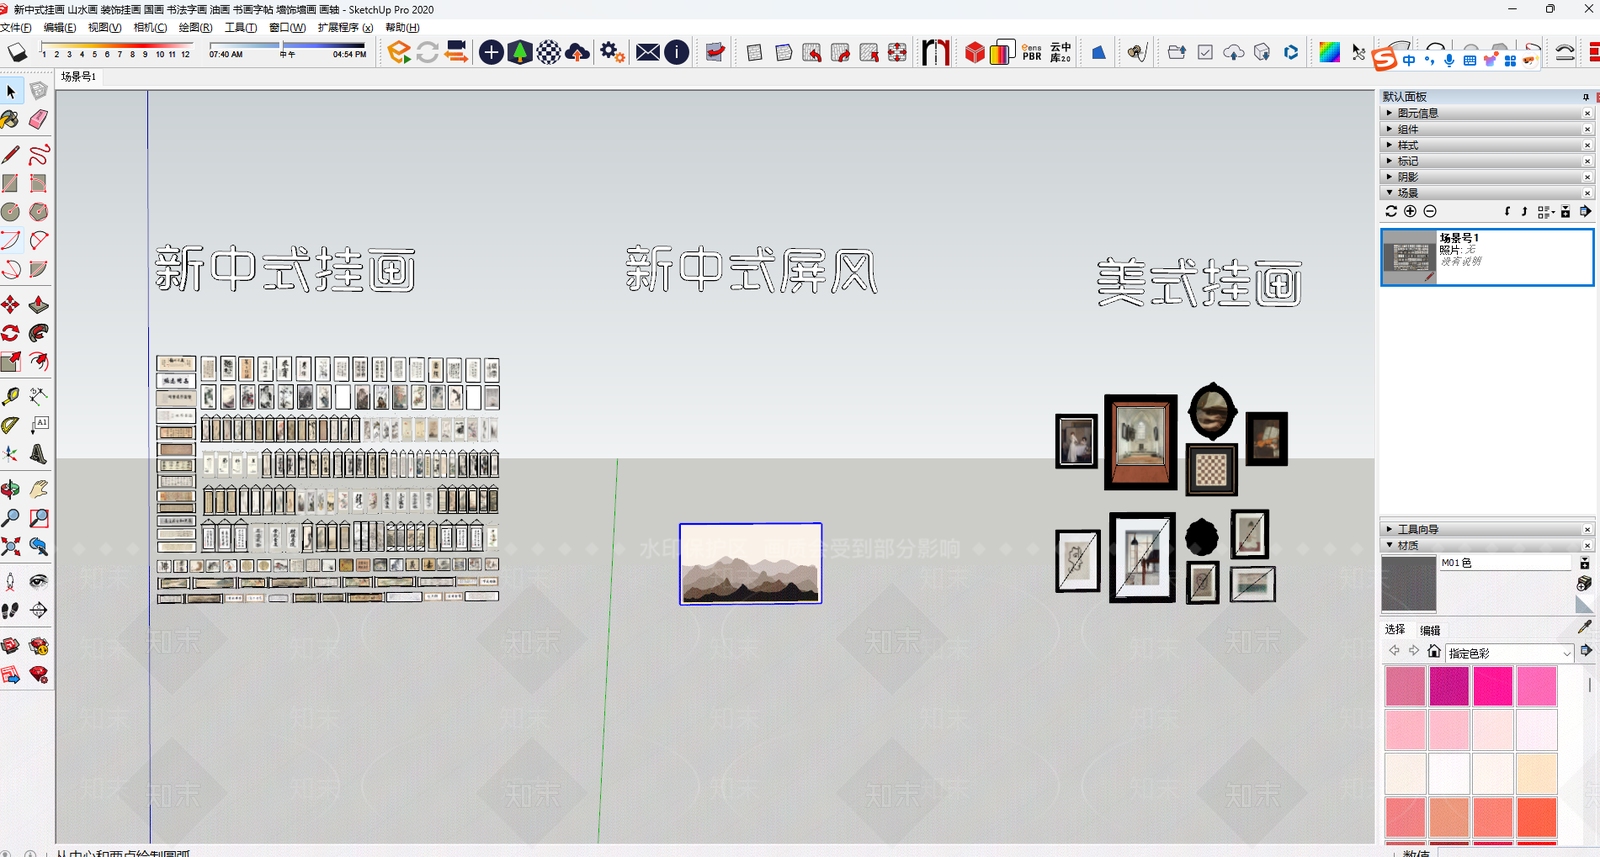Switch to the 编辑 materials tab
The width and height of the screenshot is (1600, 857).
pyautogui.click(x=1431, y=630)
